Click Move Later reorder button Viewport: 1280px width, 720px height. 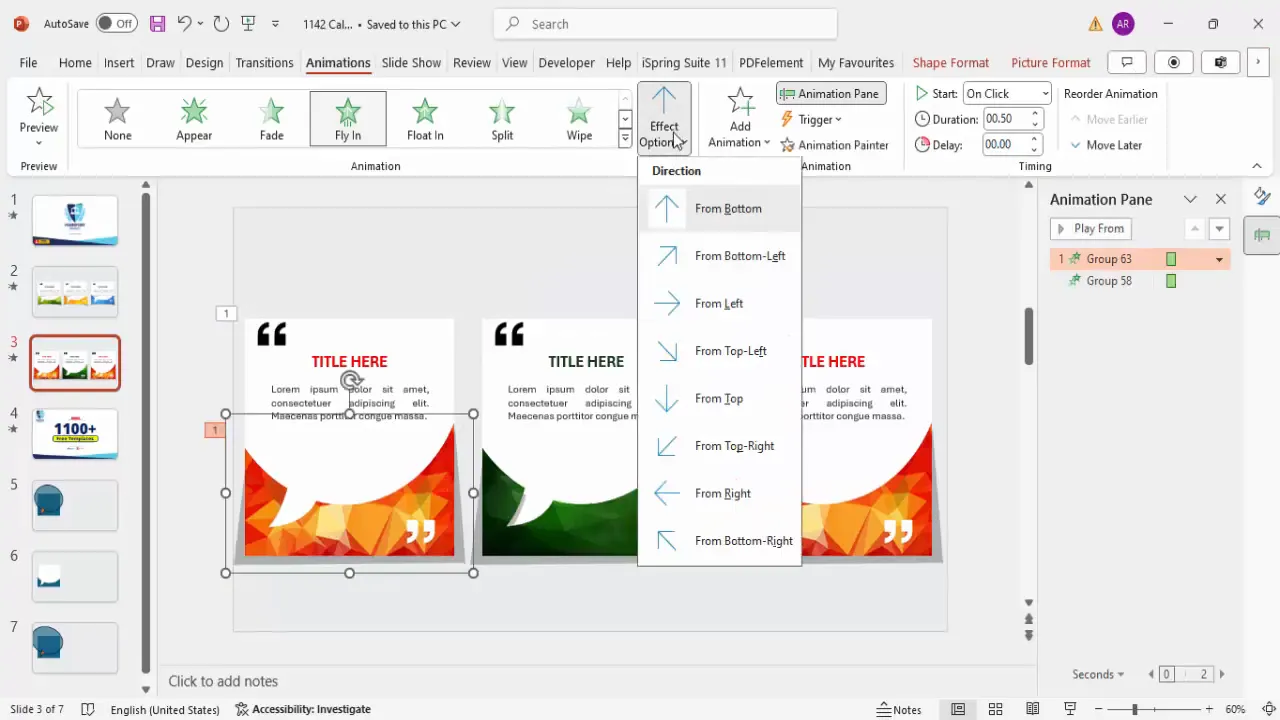(1106, 145)
